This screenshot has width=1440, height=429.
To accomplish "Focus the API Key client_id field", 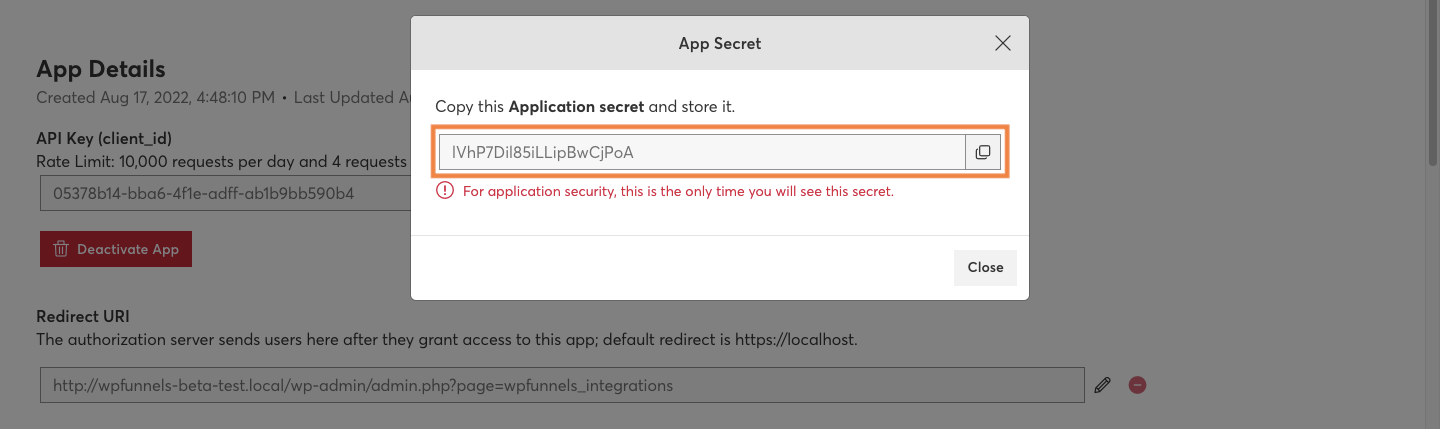I will pos(225,193).
